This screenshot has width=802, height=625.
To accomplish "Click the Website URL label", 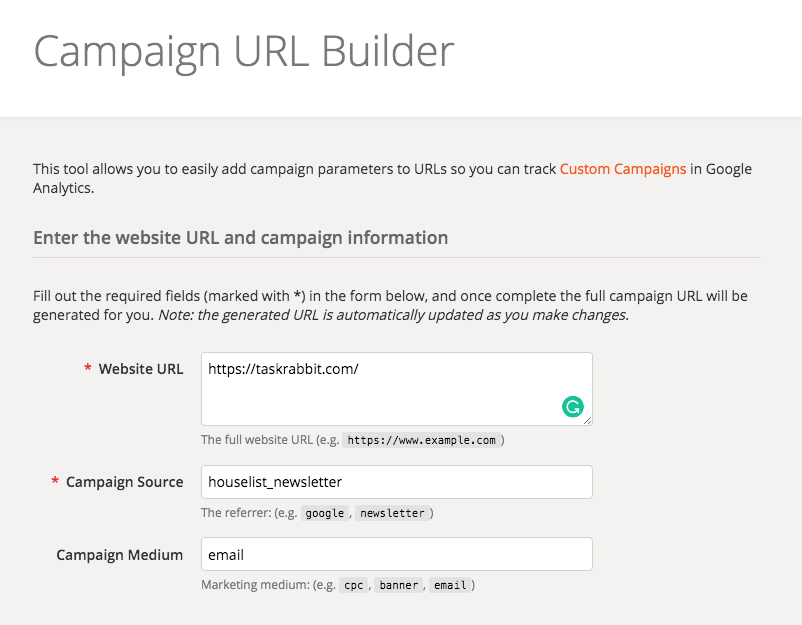I will [x=141, y=369].
